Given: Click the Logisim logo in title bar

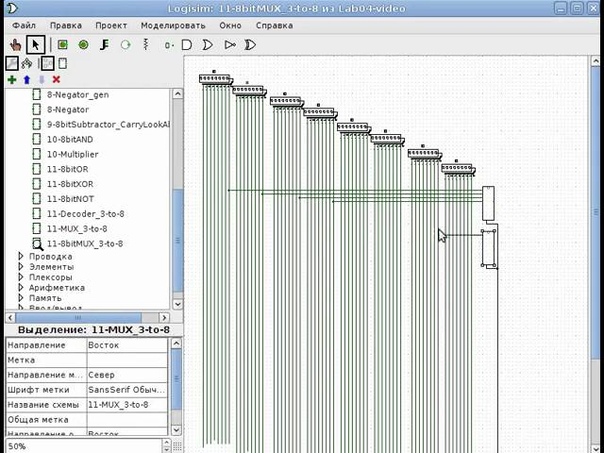Looking at the screenshot, I should (12, 8).
